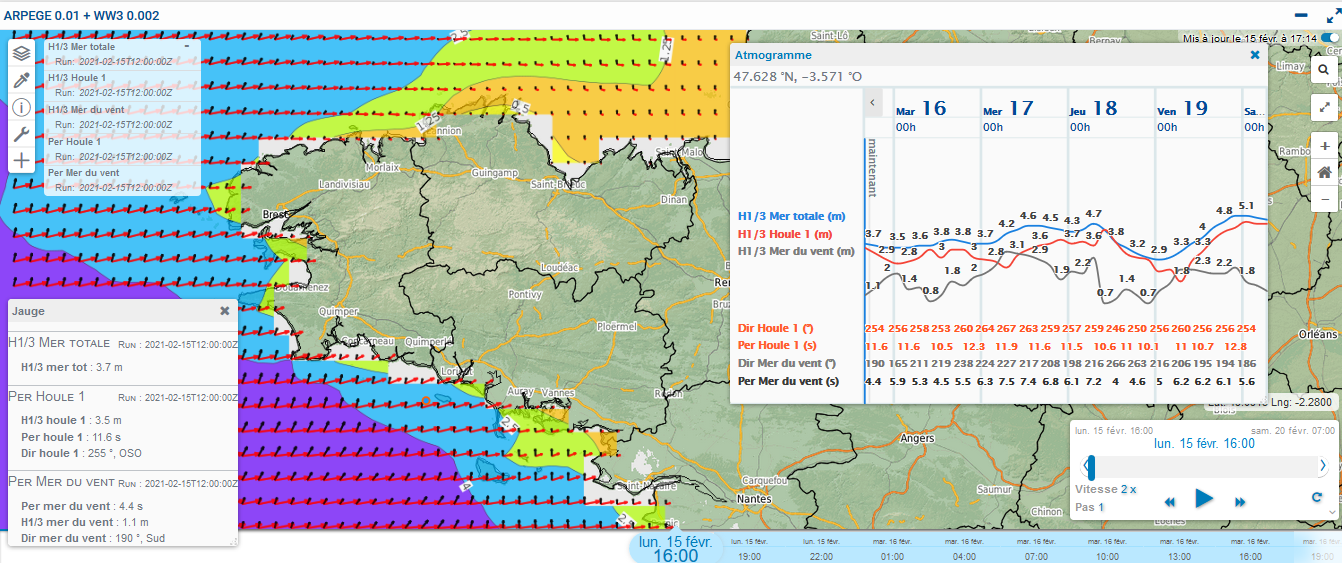Collapse the Atmogramme left chevron

[x=872, y=102]
